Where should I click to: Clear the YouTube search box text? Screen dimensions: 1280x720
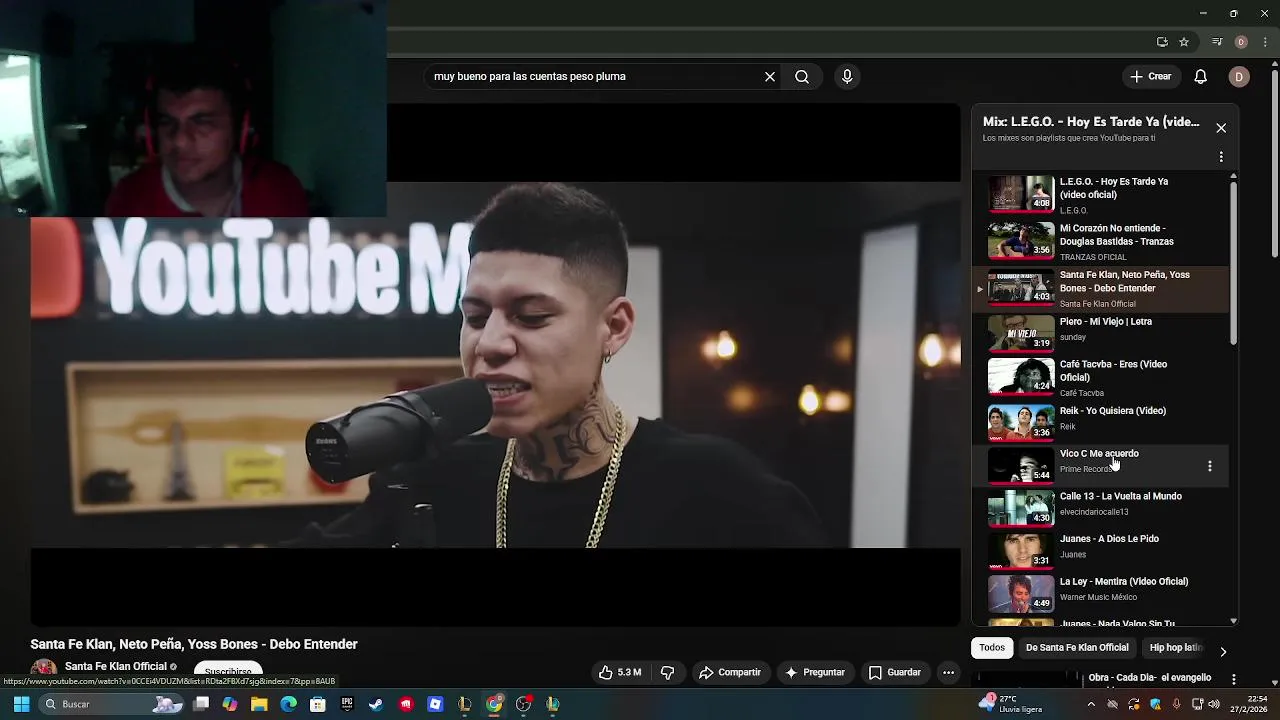click(x=770, y=77)
